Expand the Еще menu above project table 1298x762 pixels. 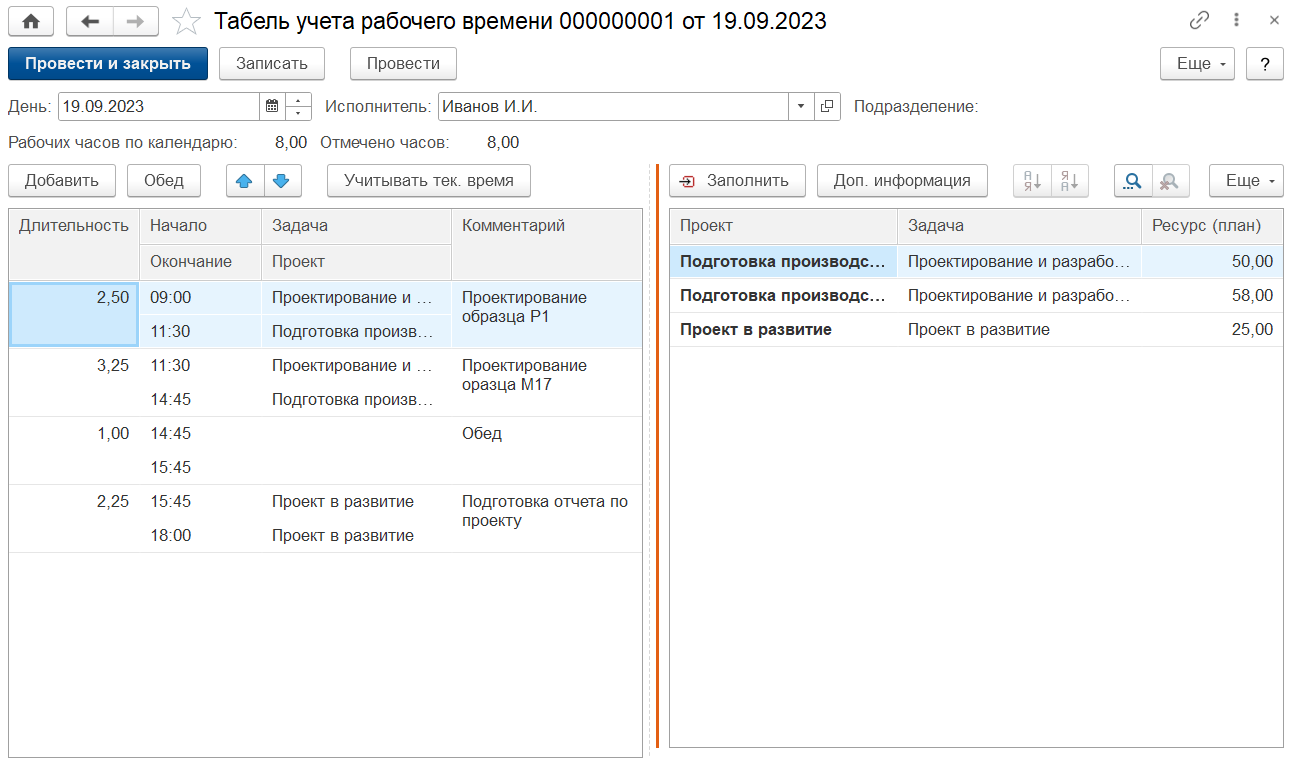click(x=1246, y=181)
